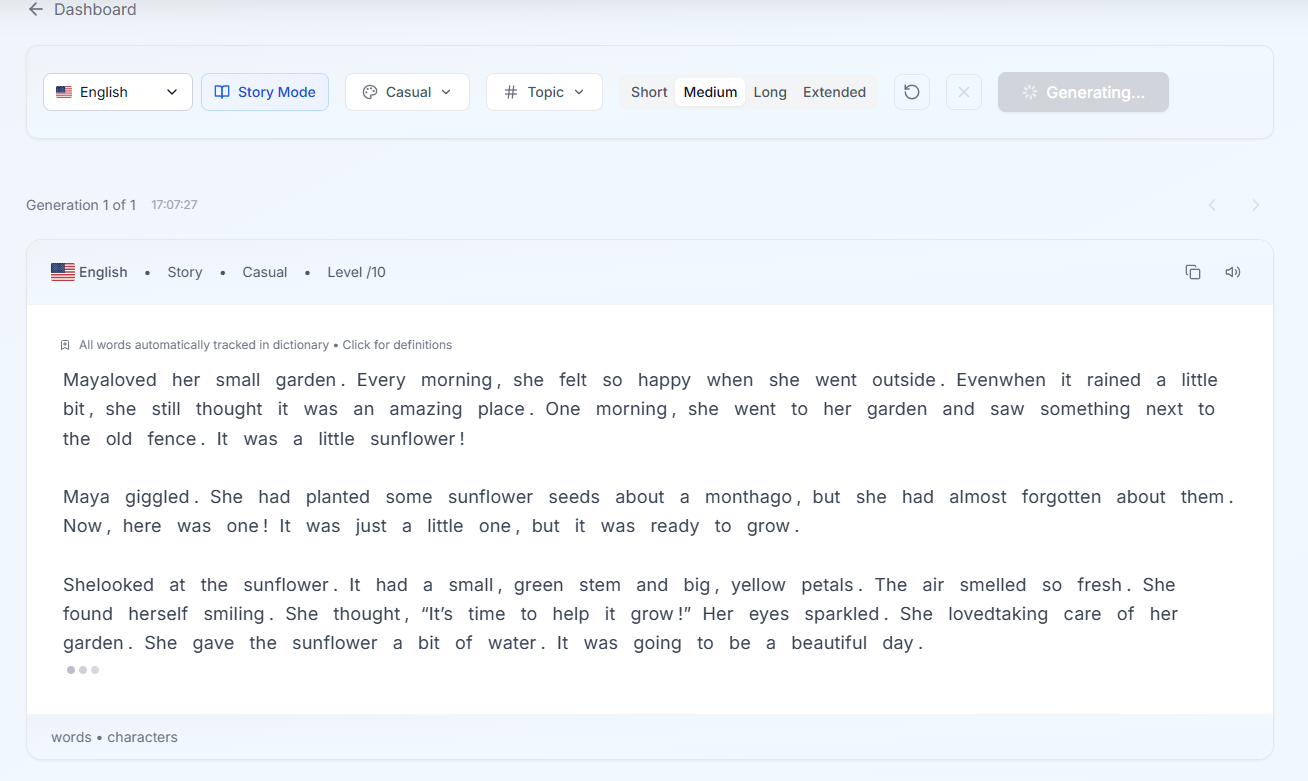Go to next generation chevron

1255,205
